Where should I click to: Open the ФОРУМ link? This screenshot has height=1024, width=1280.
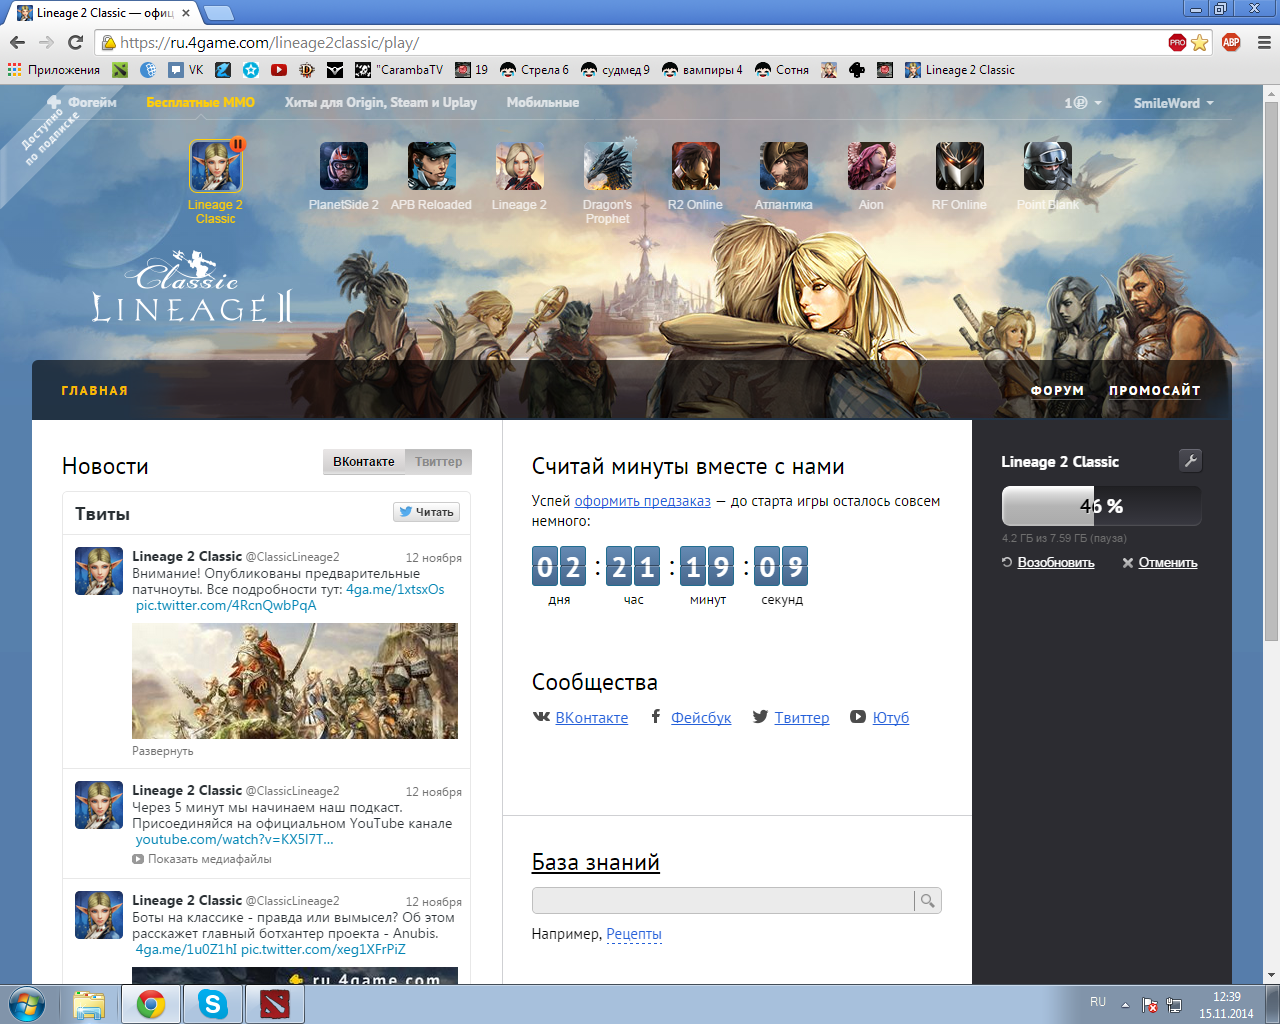[1057, 391]
